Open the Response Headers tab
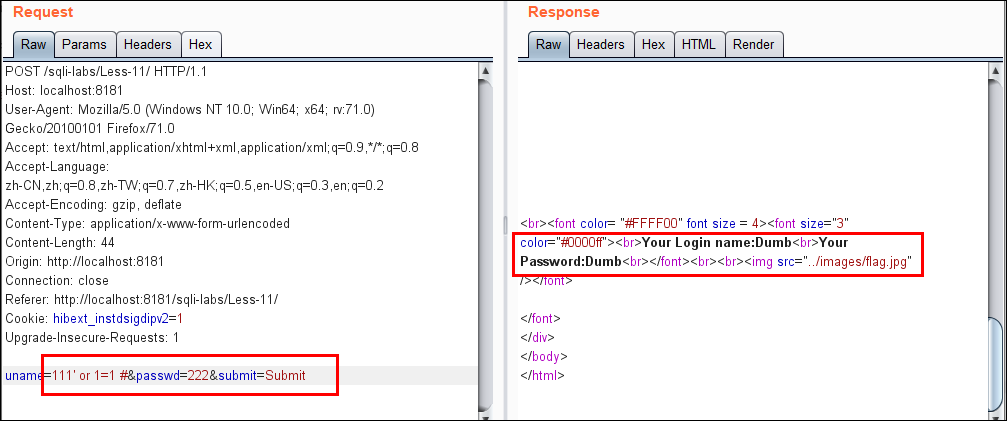 click(600, 44)
